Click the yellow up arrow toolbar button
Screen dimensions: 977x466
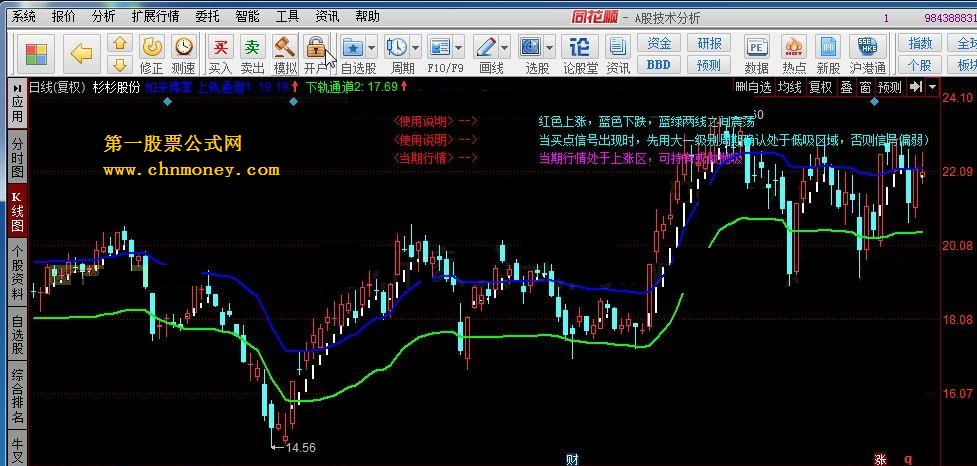pyautogui.click(x=120, y=43)
